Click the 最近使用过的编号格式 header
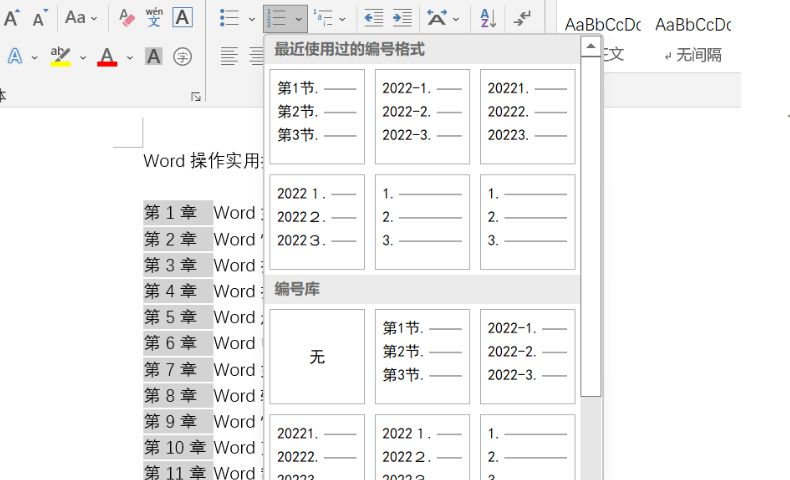This screenshot has width=790, height=480. click(x=349, y=49)
